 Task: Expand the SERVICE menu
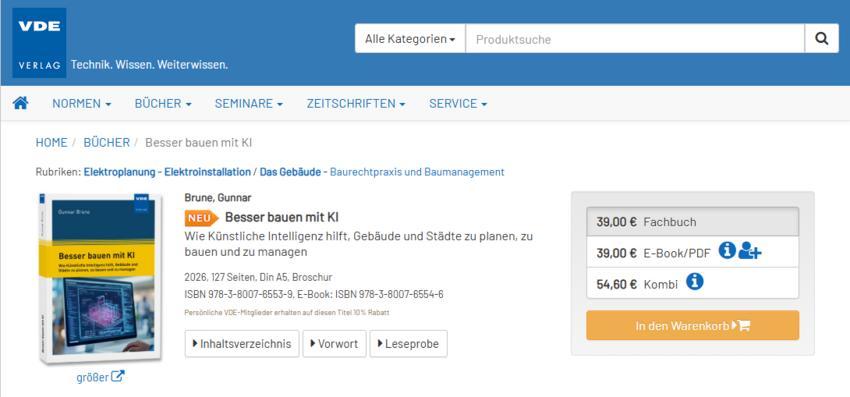[x=458, y=104]
